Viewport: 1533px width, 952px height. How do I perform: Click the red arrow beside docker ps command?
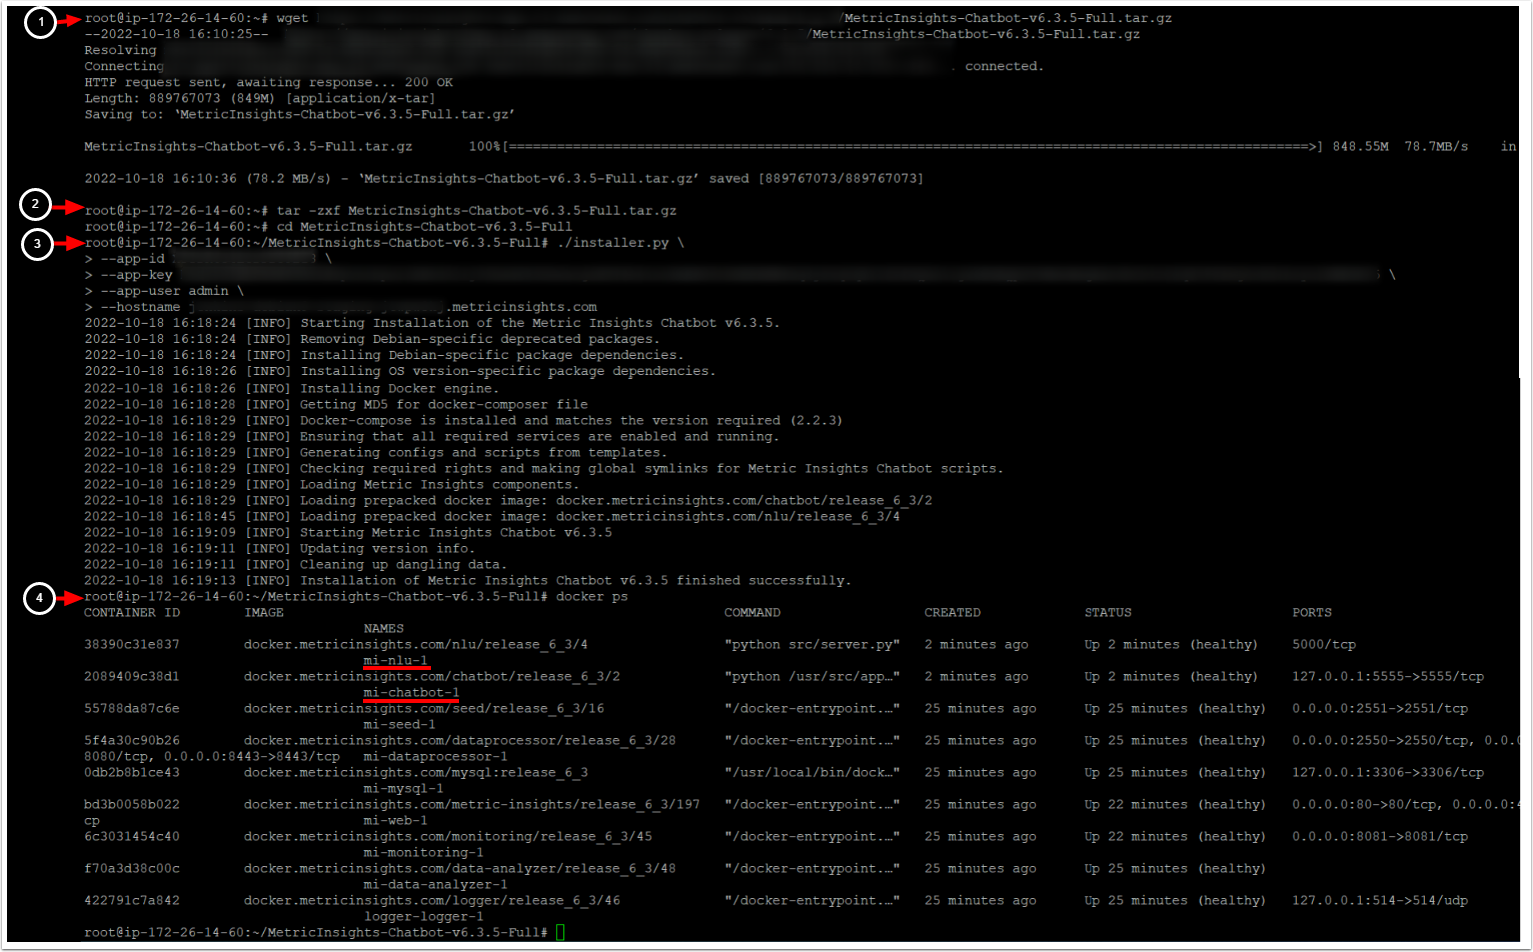coord(68,598)
